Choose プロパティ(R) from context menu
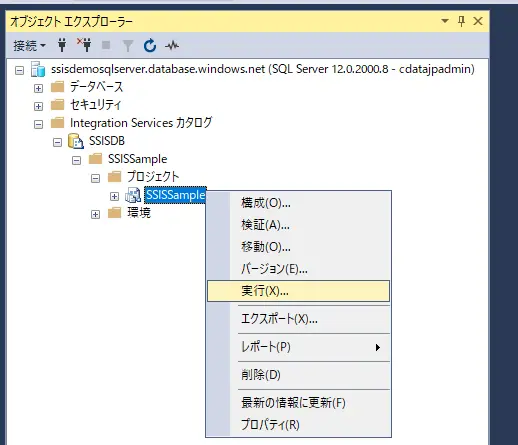 pos(298,425)
